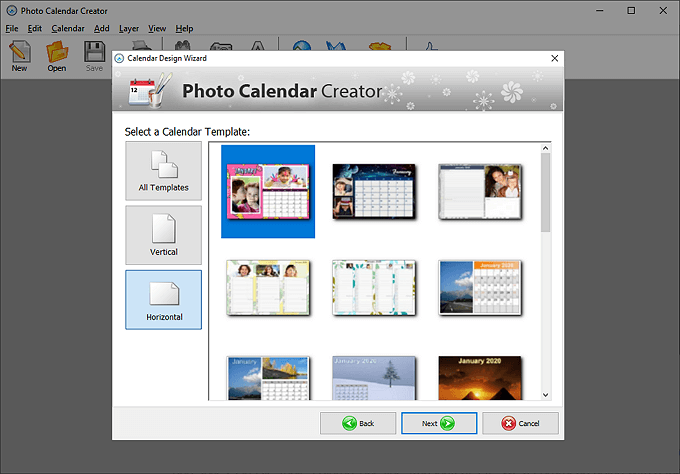
Task: Click the template list scrollbar thumb
Action: pyautogui.click(x=546, y=192)
